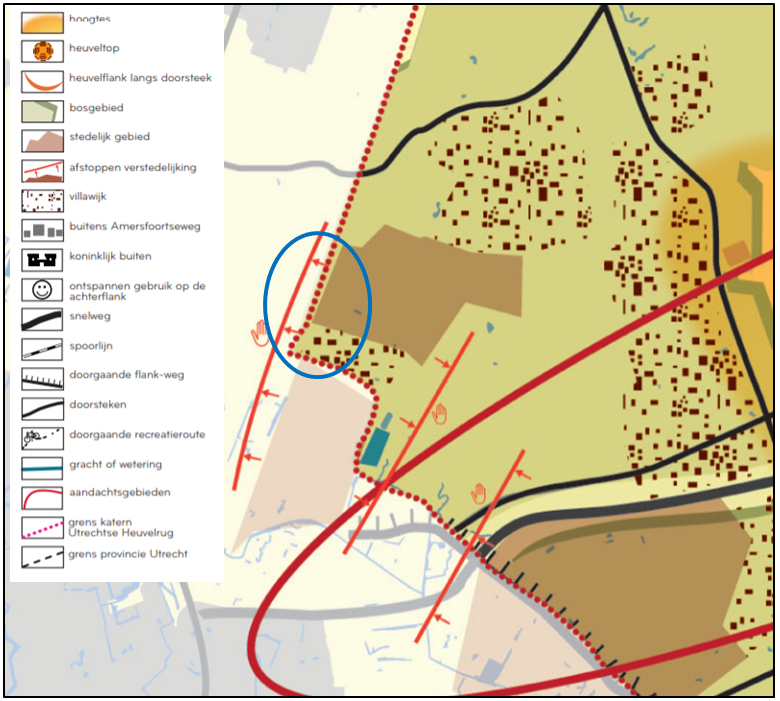Click the 'gracht of wetering' legend label
Image resolution: width=780 pixels, height=701 pixels.
point(115,465)
